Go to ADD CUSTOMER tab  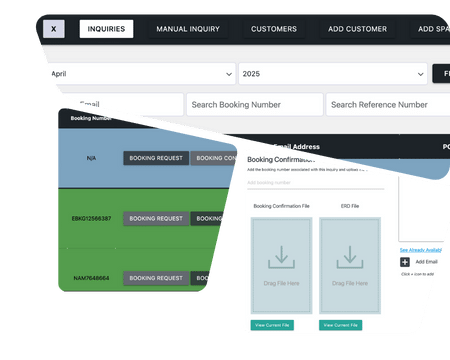click(357, 29)
